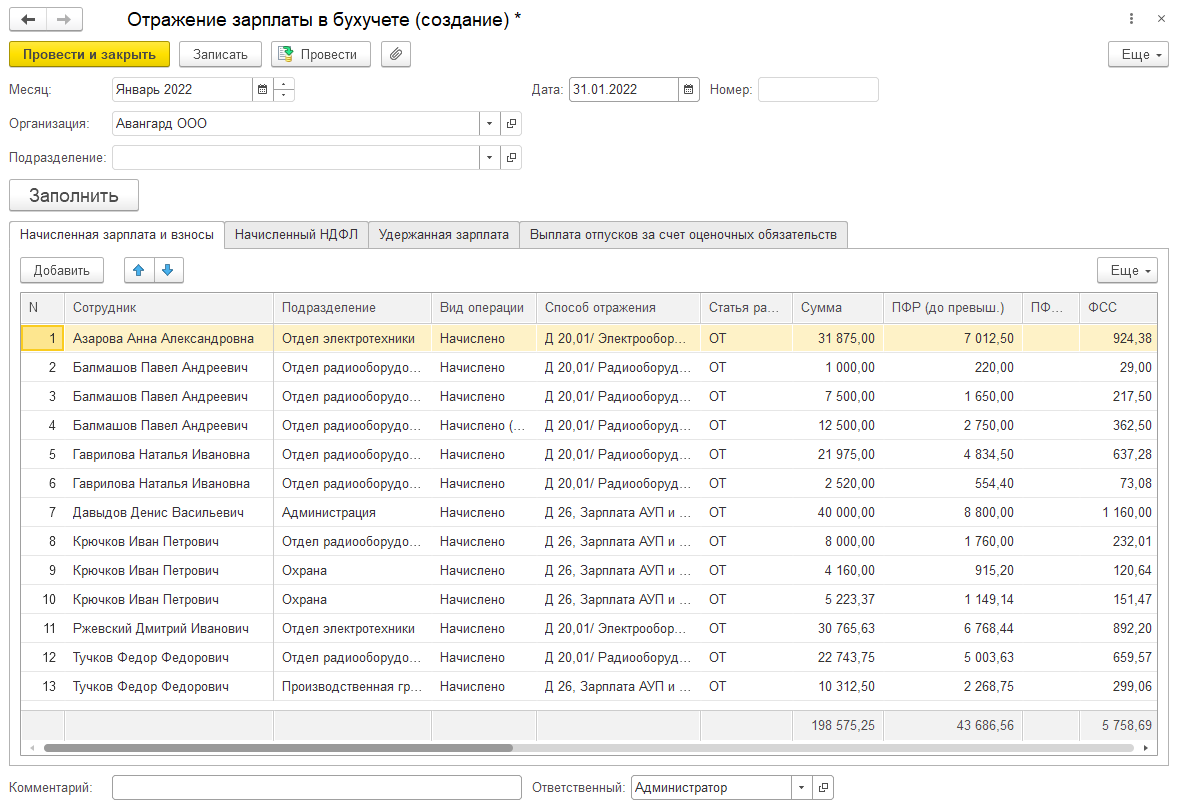This screenshot has height=810, width=1180.
Task: Expand the Ответственный dropdown list
Action: [x=801, y=788]
